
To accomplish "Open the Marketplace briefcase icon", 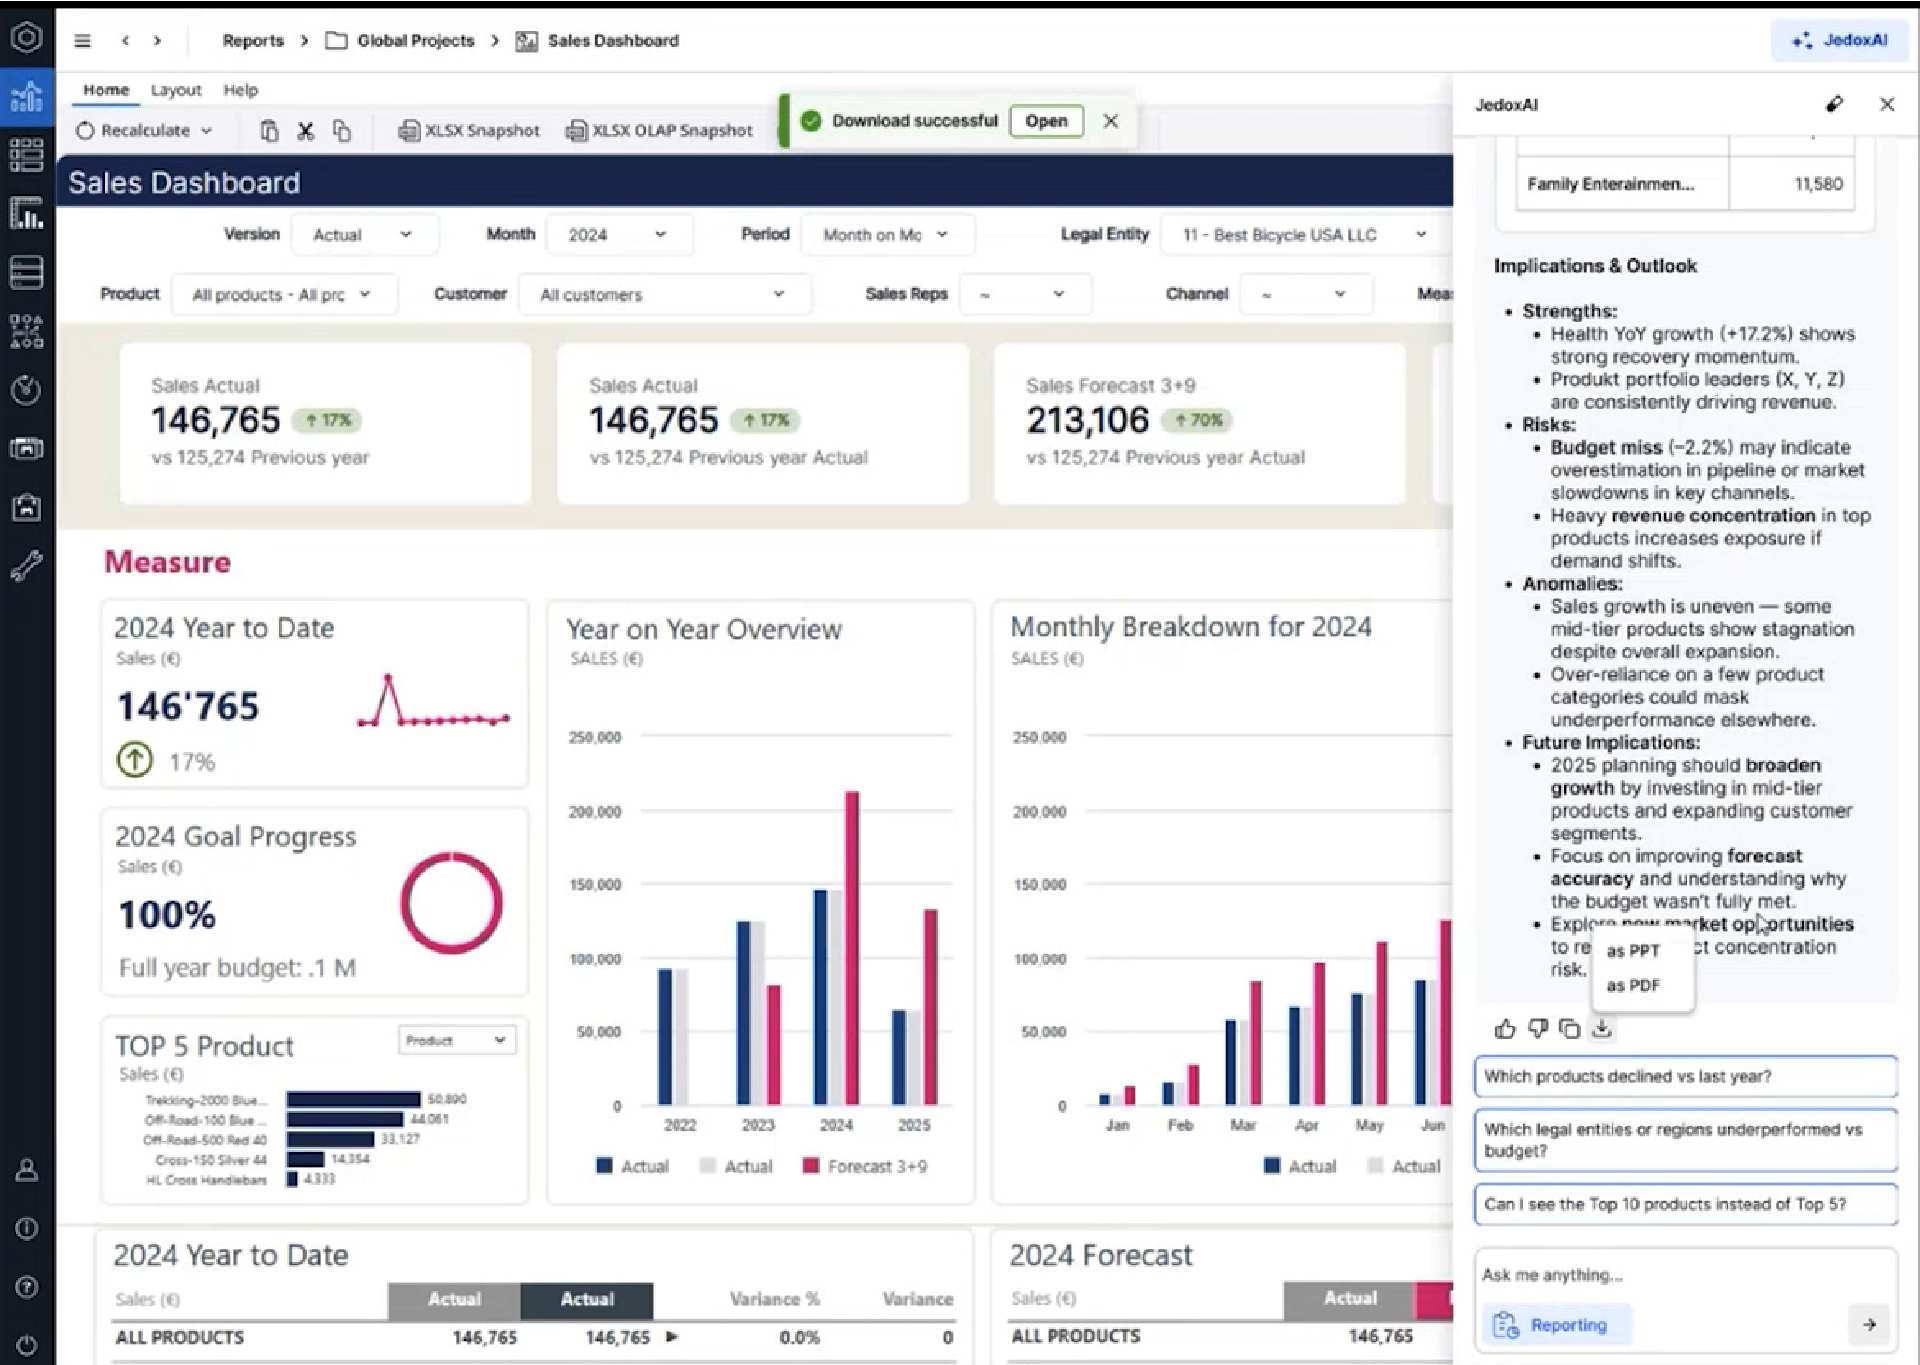I will [x=26, y=508].
